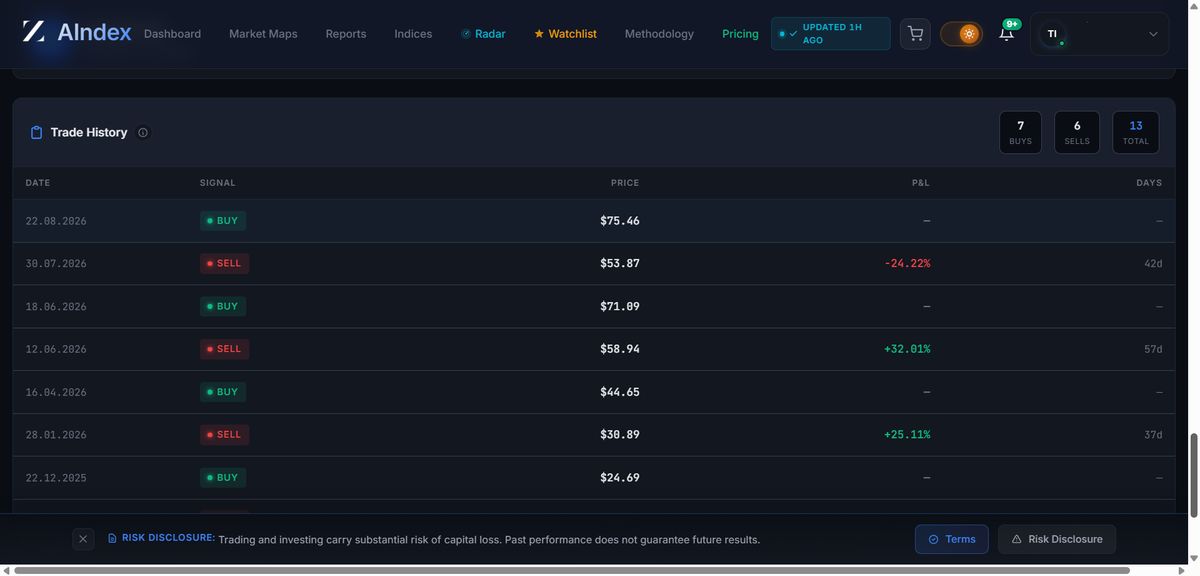Viewport: 1200px width, 576px height.
Task: Toggle the light/dark theme switch
Action: (x=961, y=34)
